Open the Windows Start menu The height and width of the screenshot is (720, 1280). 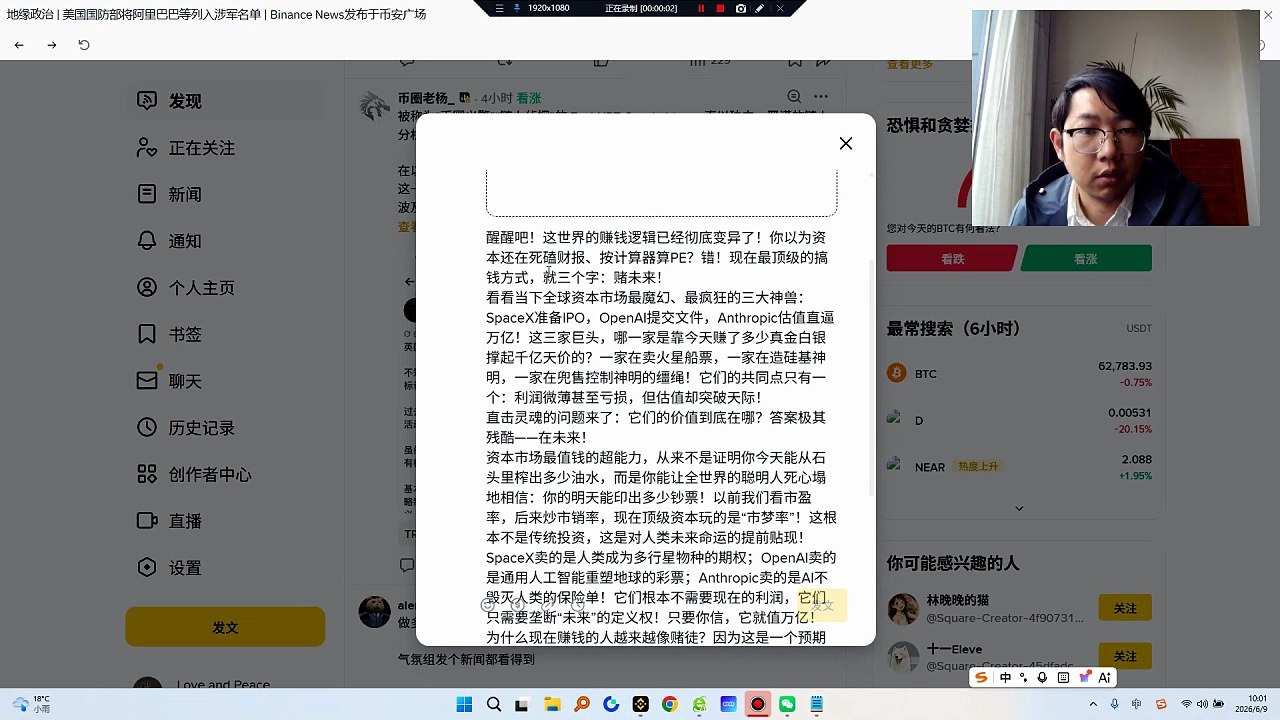point(464,705)
